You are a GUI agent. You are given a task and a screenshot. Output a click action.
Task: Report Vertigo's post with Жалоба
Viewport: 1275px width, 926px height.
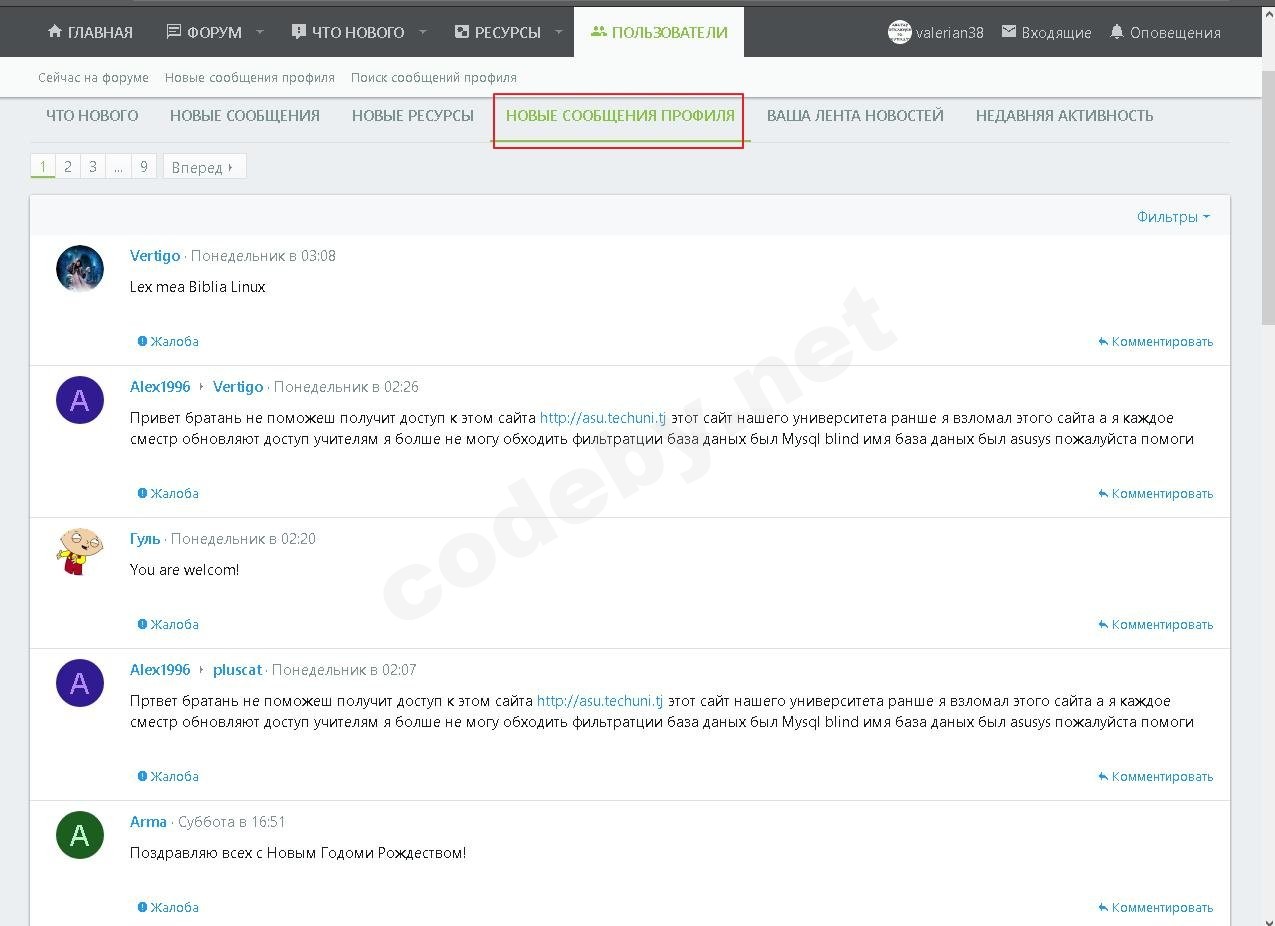(168, 341)
